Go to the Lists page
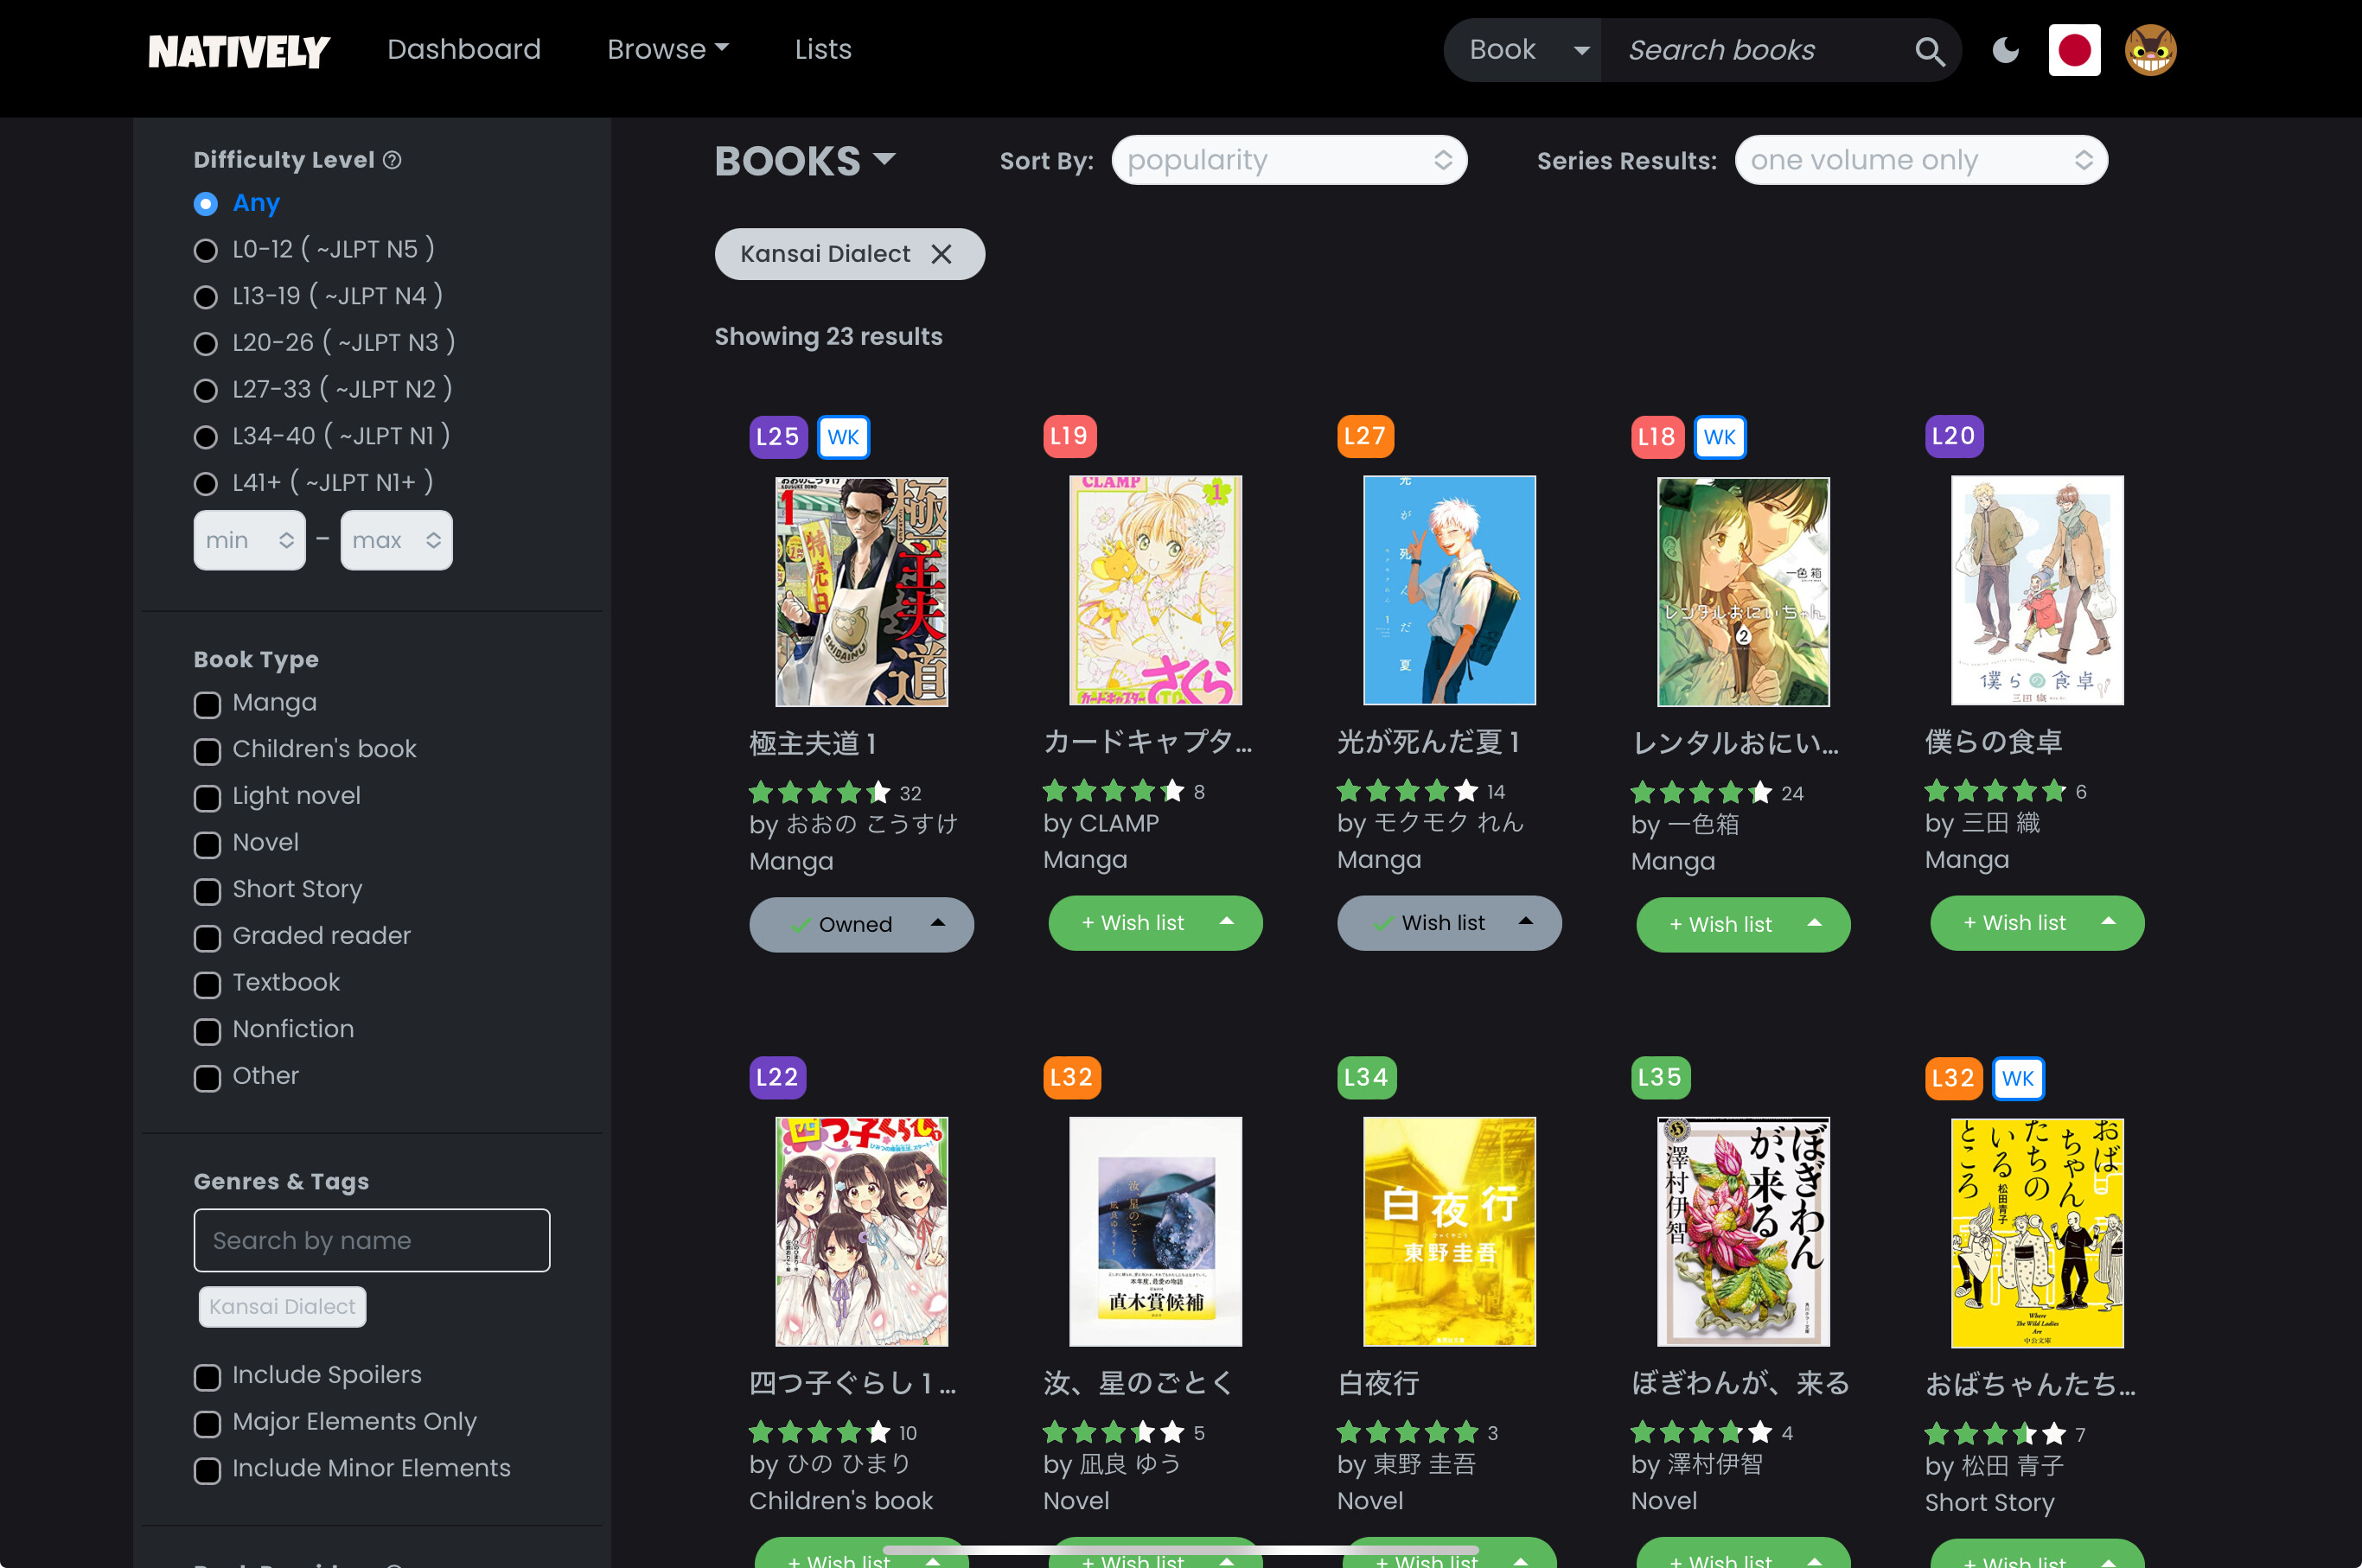 (x=822, y=49)
